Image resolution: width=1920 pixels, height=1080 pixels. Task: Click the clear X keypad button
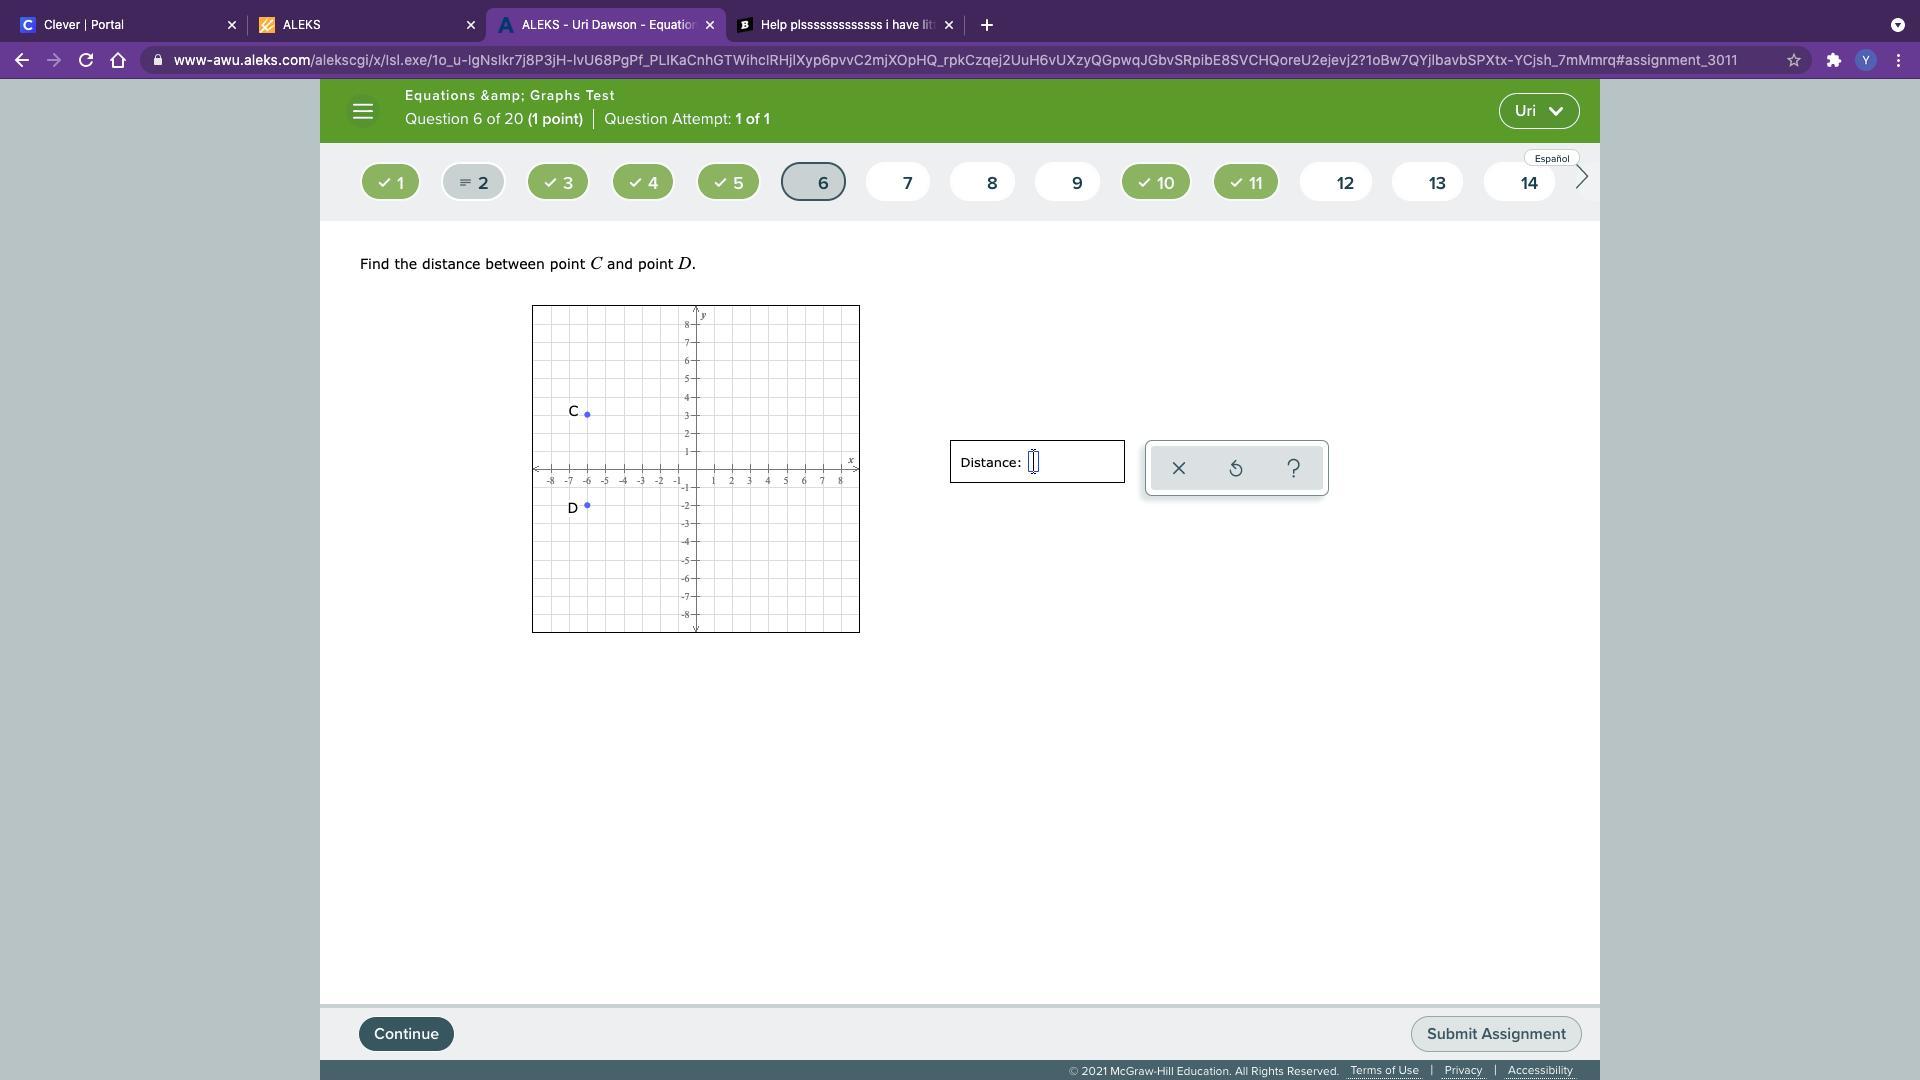point(1178,468)
